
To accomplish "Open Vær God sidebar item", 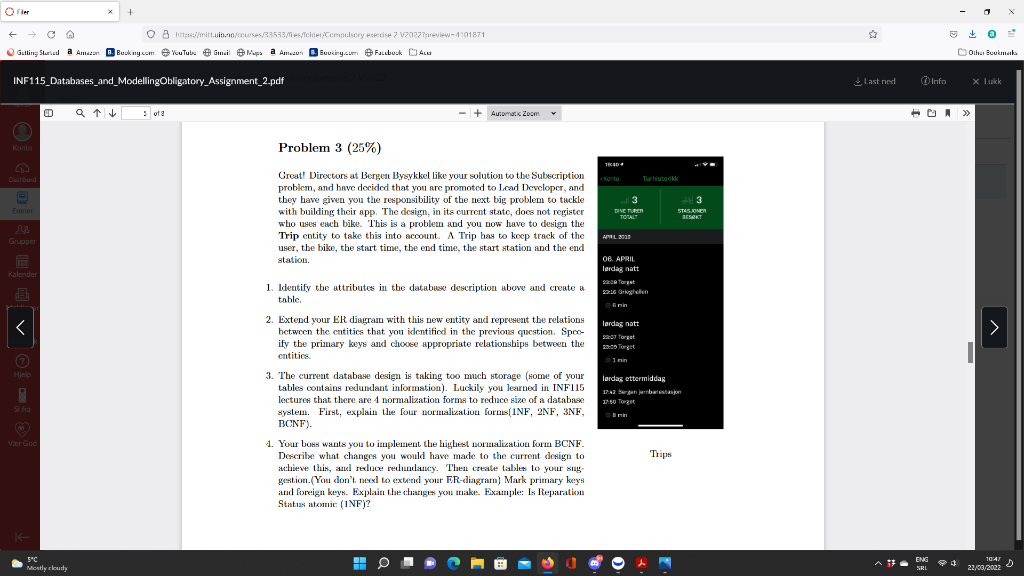I will point(22,434).
